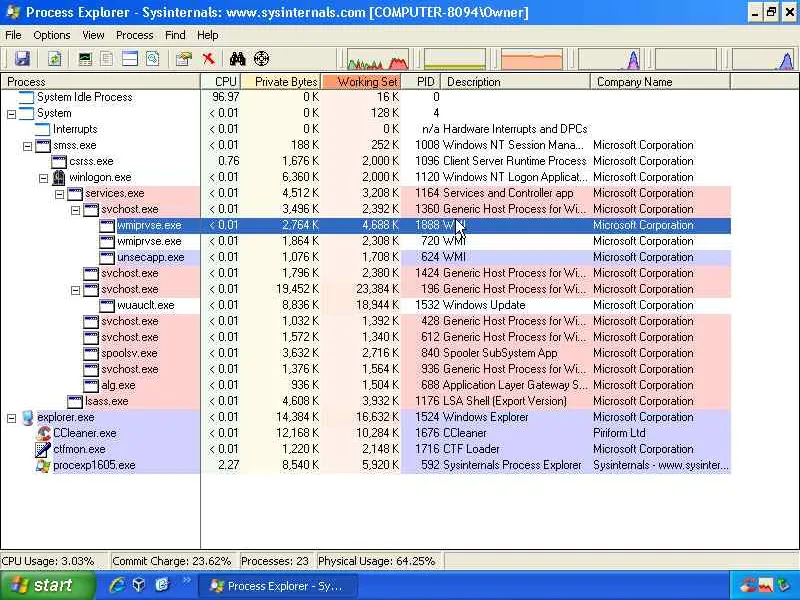Sort by the Private Bytes column header

281,82
